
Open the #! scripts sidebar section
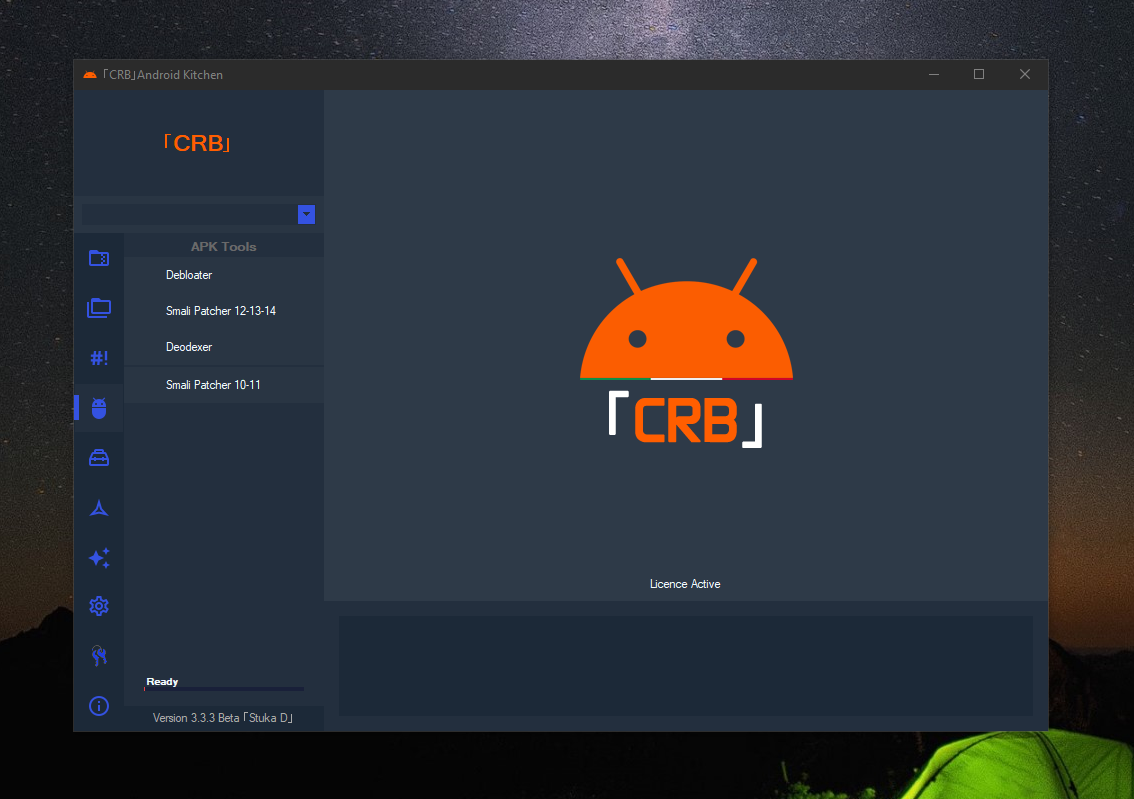(x=99, y=358)
